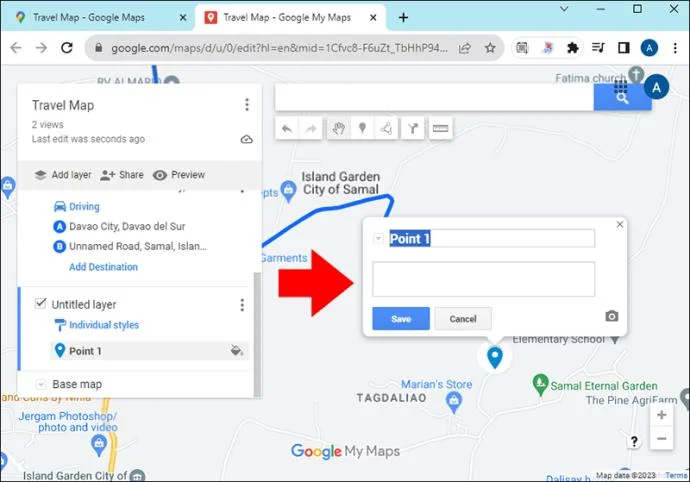Toggle Chrome side panel icon
Viewport: 690px width, 482px height.
(x=624, y=48)
